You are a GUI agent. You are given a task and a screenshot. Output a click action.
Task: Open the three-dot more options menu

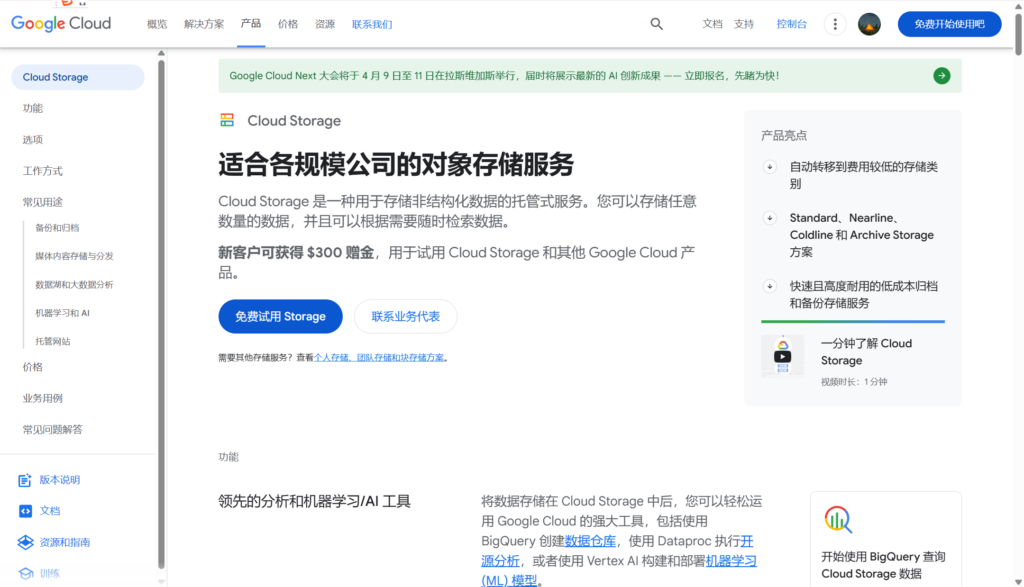835,24
